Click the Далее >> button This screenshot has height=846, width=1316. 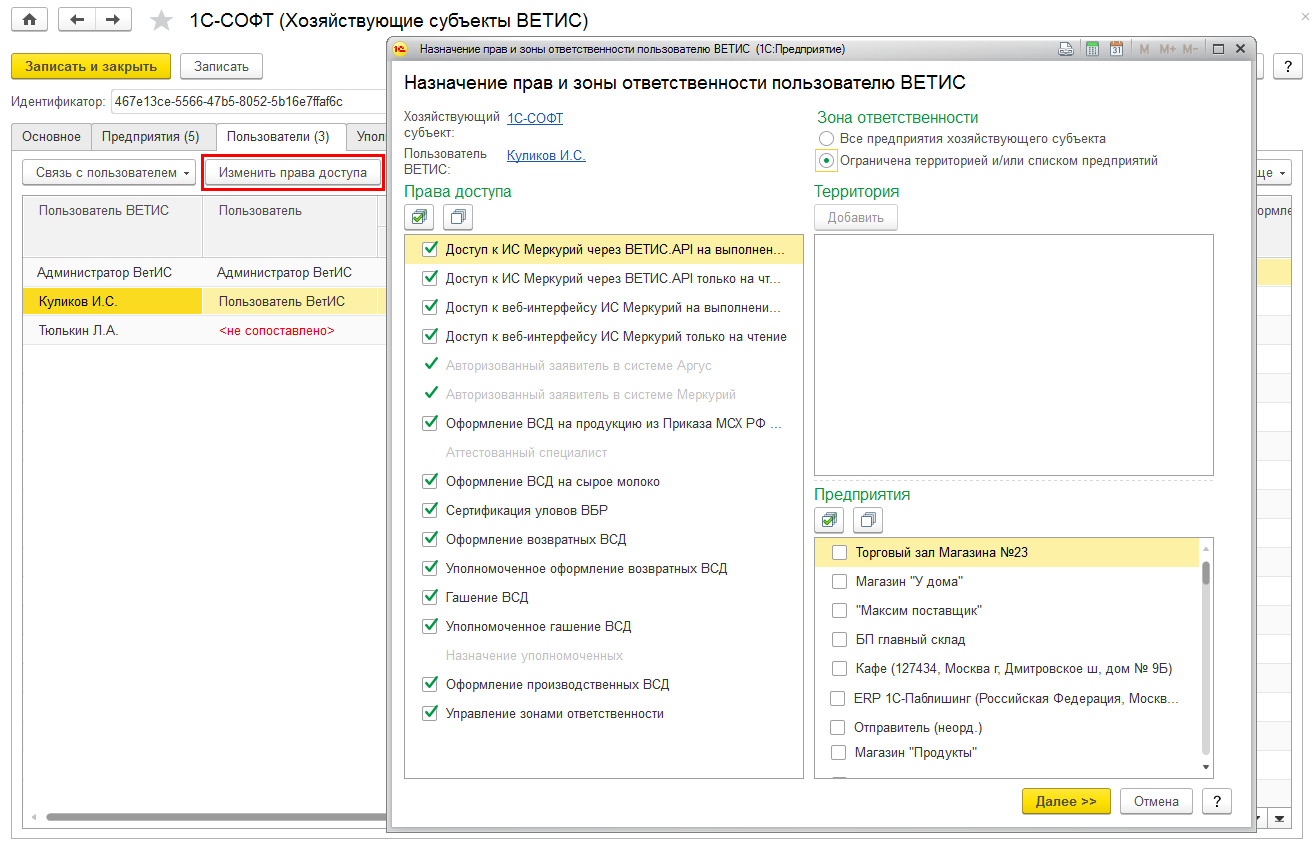pos(1066,801)
